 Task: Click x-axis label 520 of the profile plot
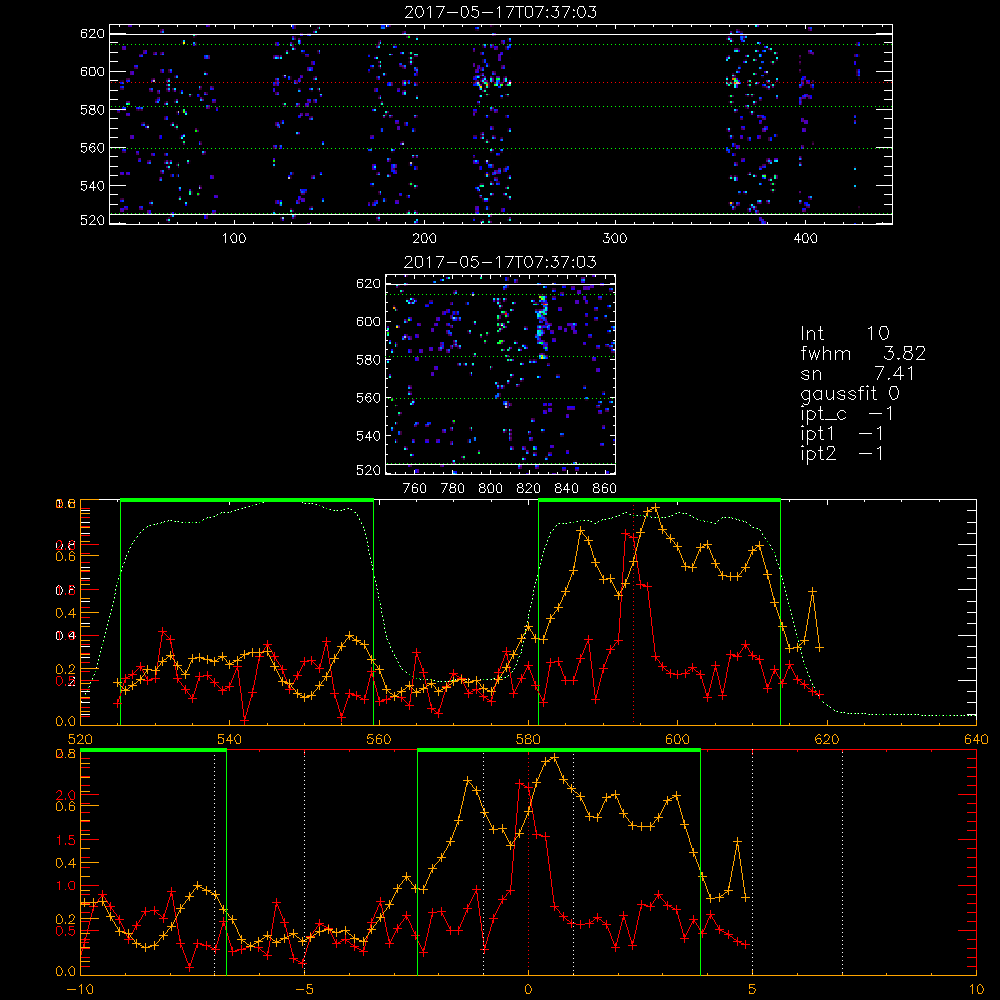pos(80,740)
